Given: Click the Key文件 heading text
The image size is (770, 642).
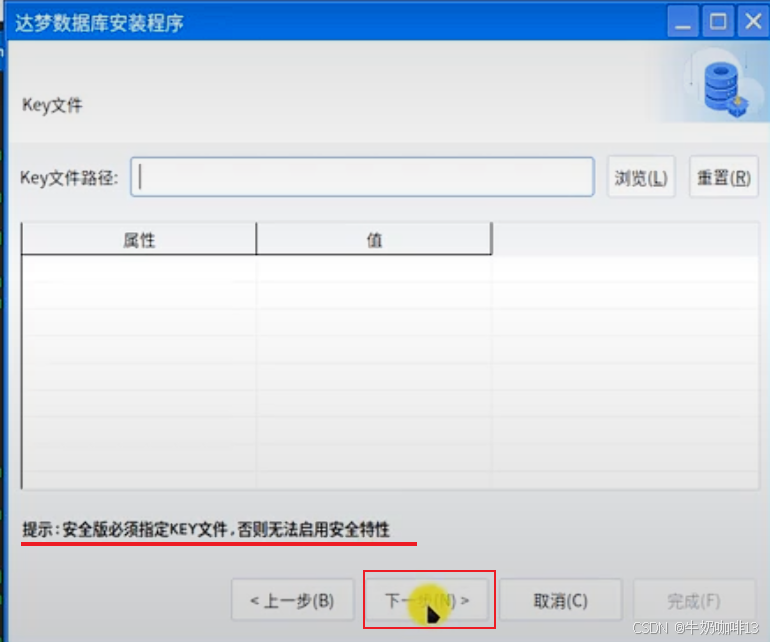Looking at the screenshot, I should (52, 105).
